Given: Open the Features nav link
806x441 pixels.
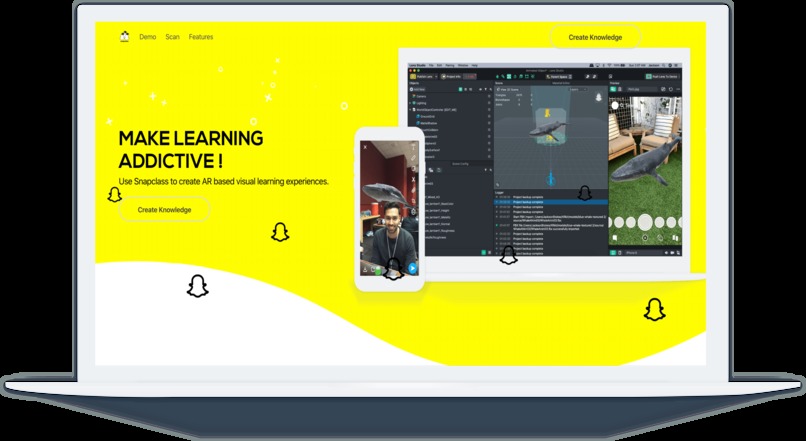Looking at the screenshot, I should tap(200, 37).
